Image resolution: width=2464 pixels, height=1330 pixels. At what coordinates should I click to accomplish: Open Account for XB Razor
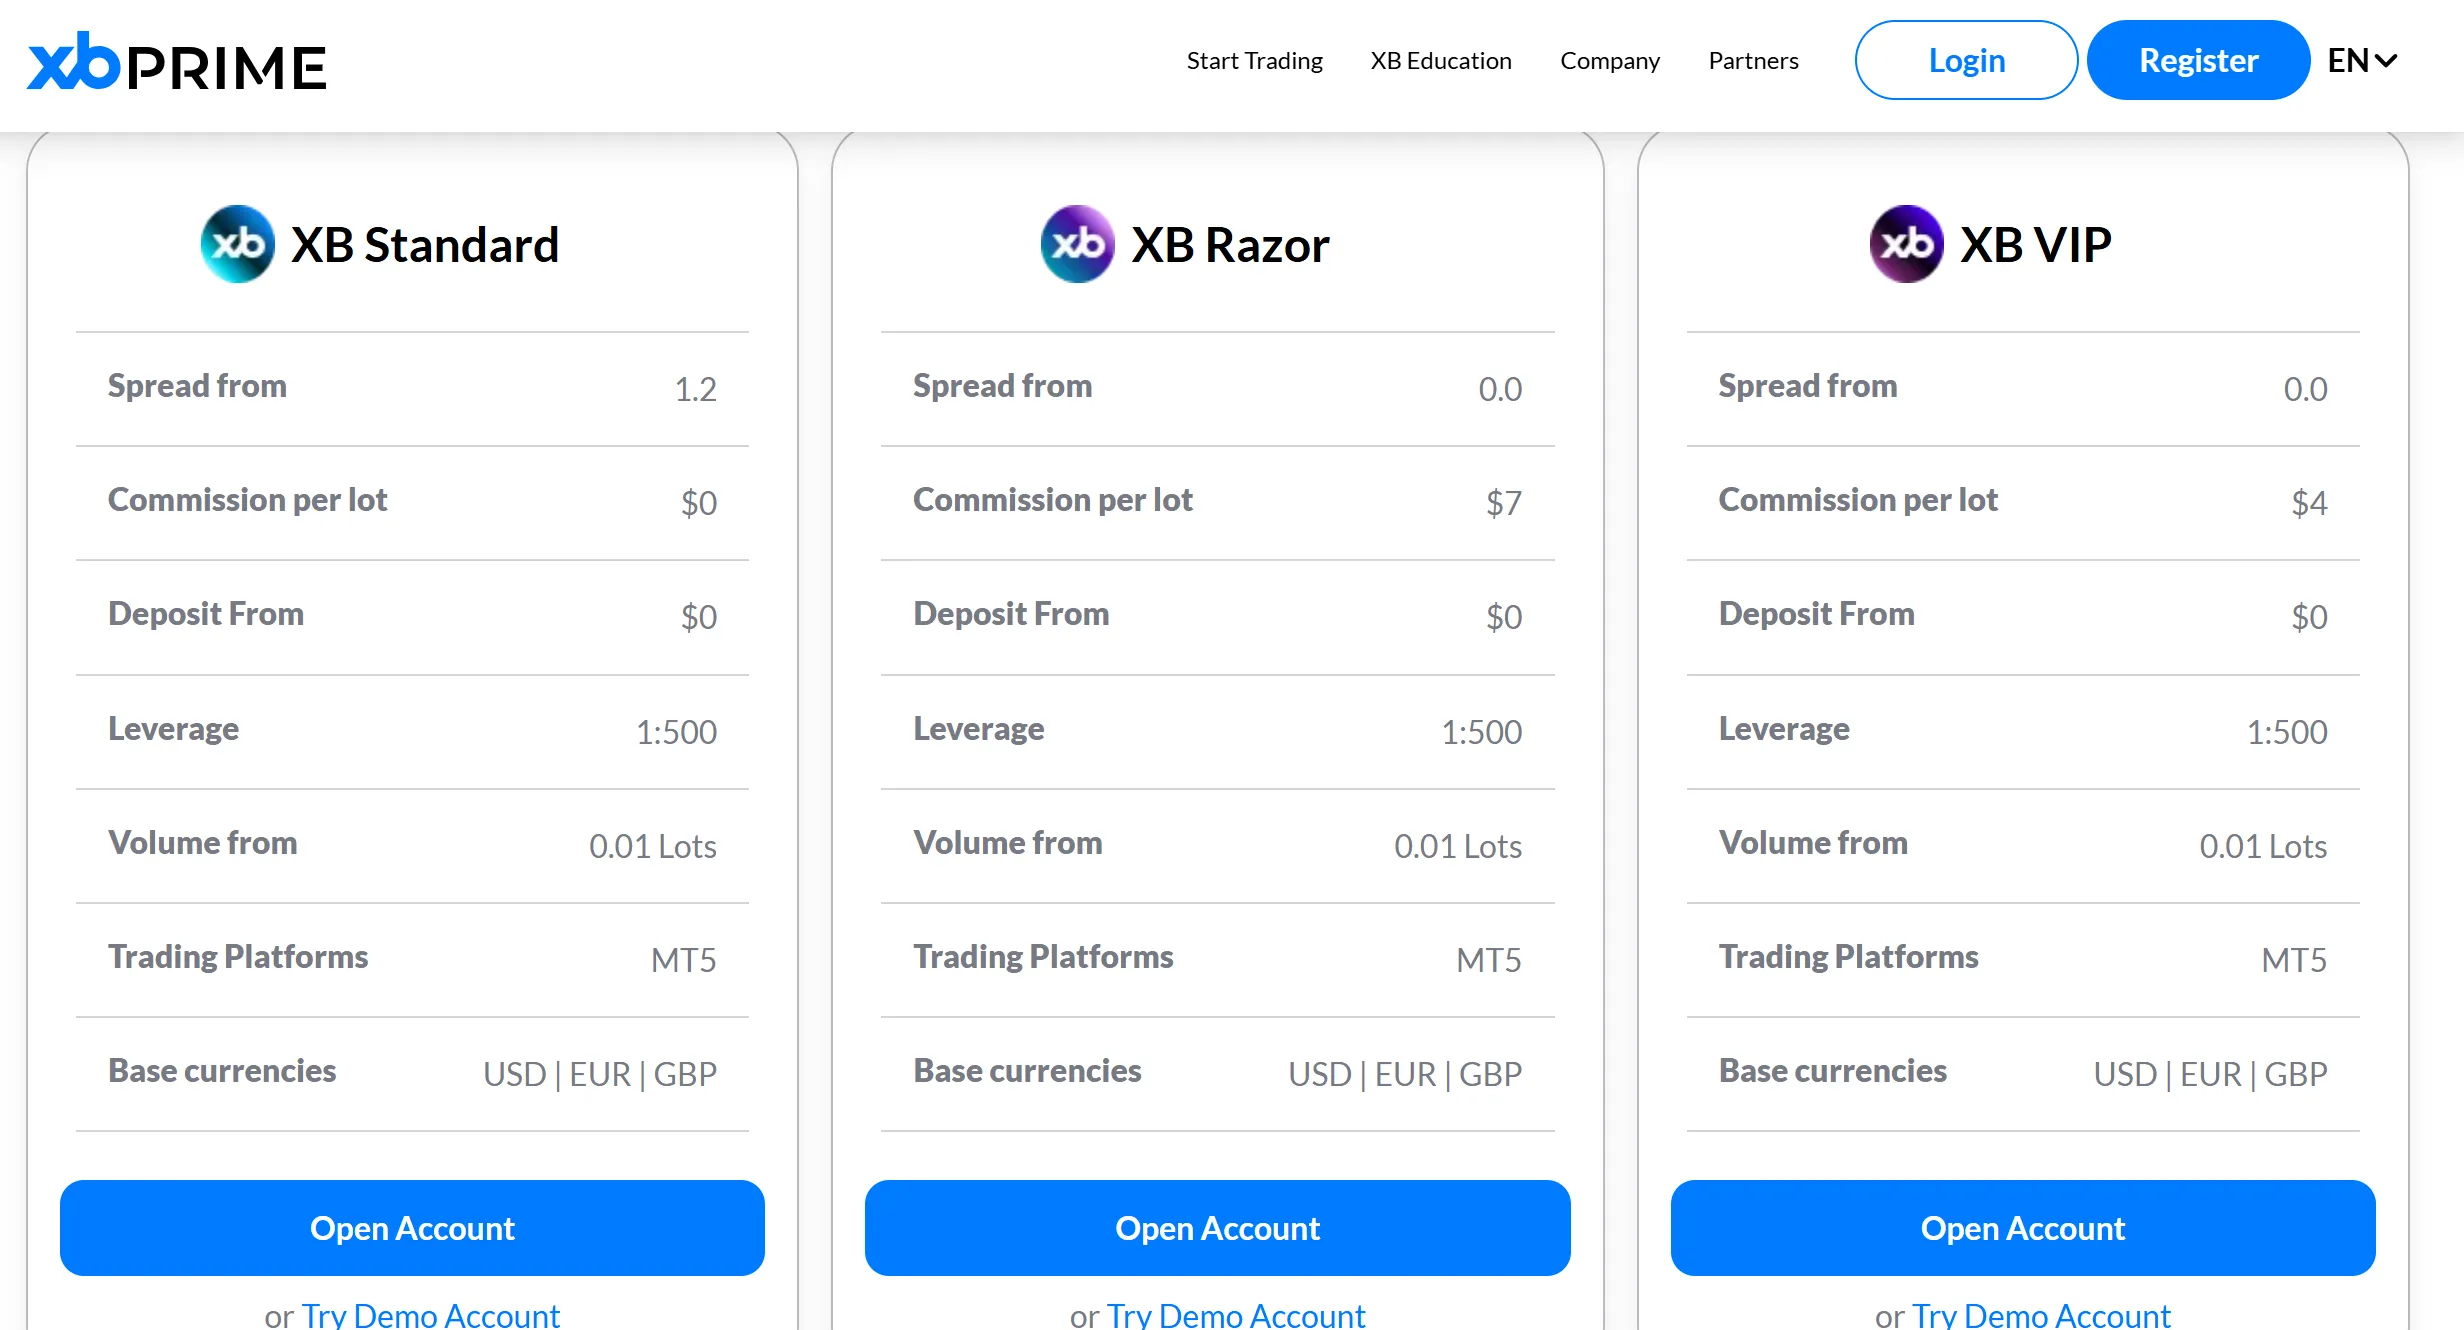coord(1217,1228)
